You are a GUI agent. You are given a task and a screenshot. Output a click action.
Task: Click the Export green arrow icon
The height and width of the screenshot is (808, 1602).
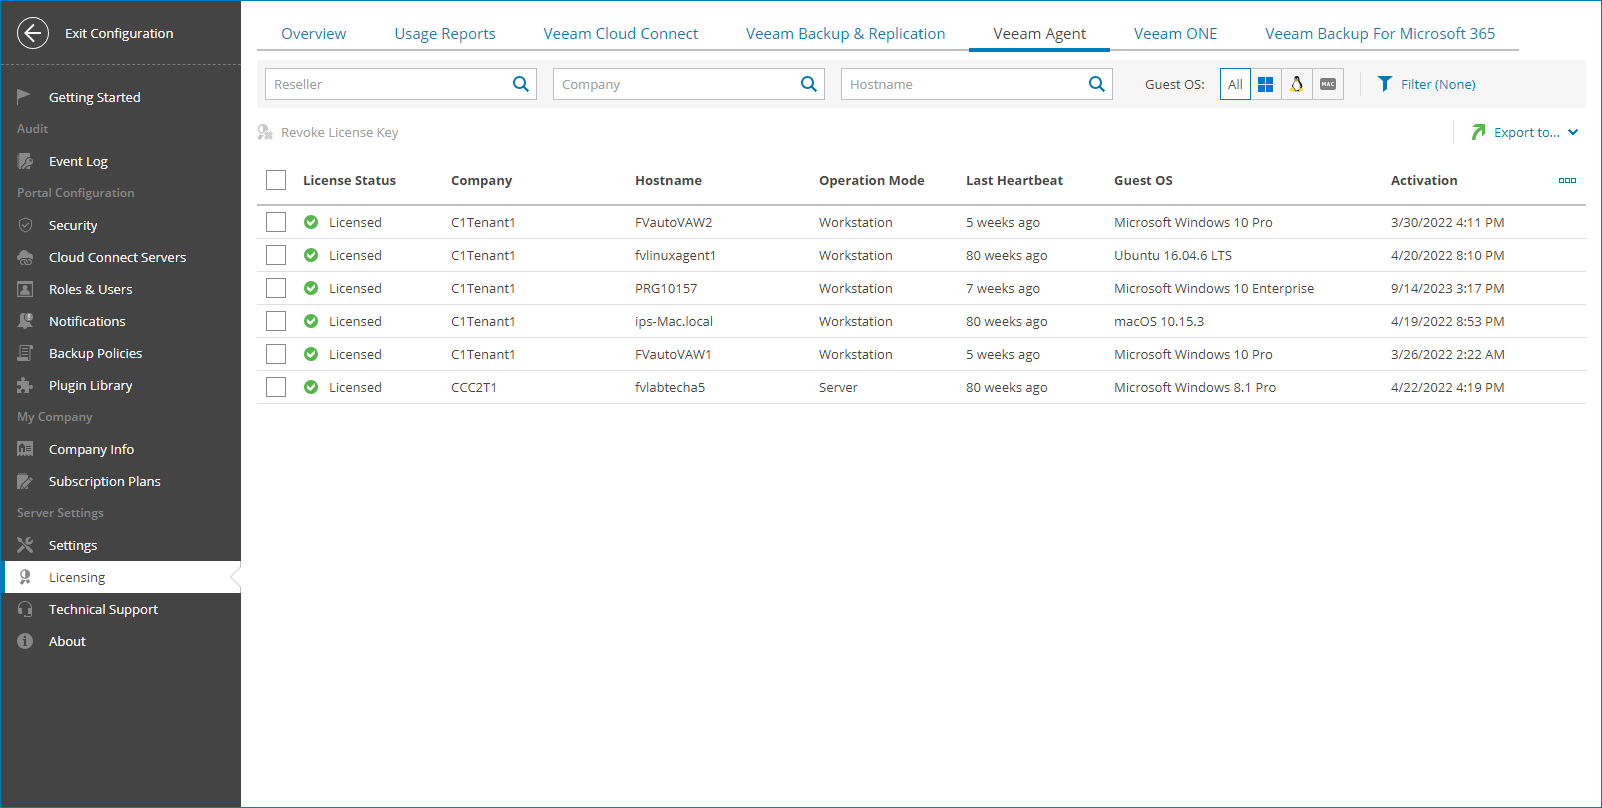[x=1478, y=132]
